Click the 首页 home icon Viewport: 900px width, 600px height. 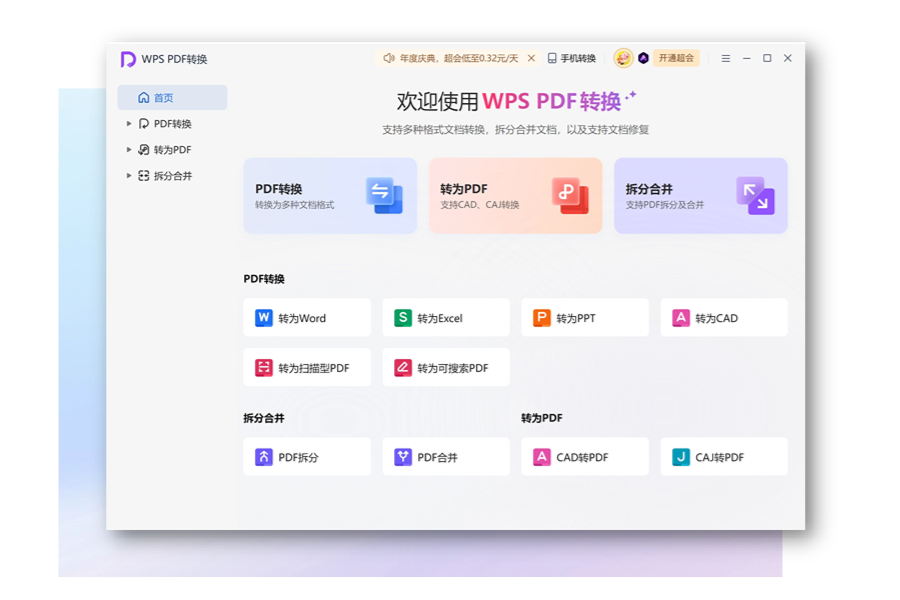(x=143, y=98)
